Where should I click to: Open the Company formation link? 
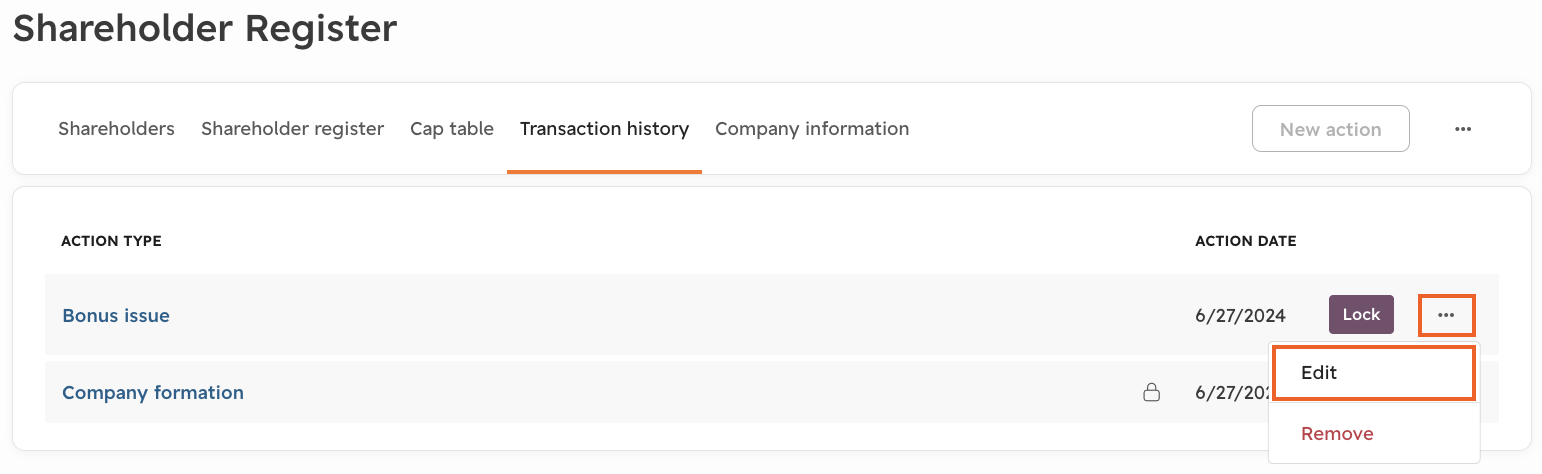pyautogui.click(x=153, y=393)
